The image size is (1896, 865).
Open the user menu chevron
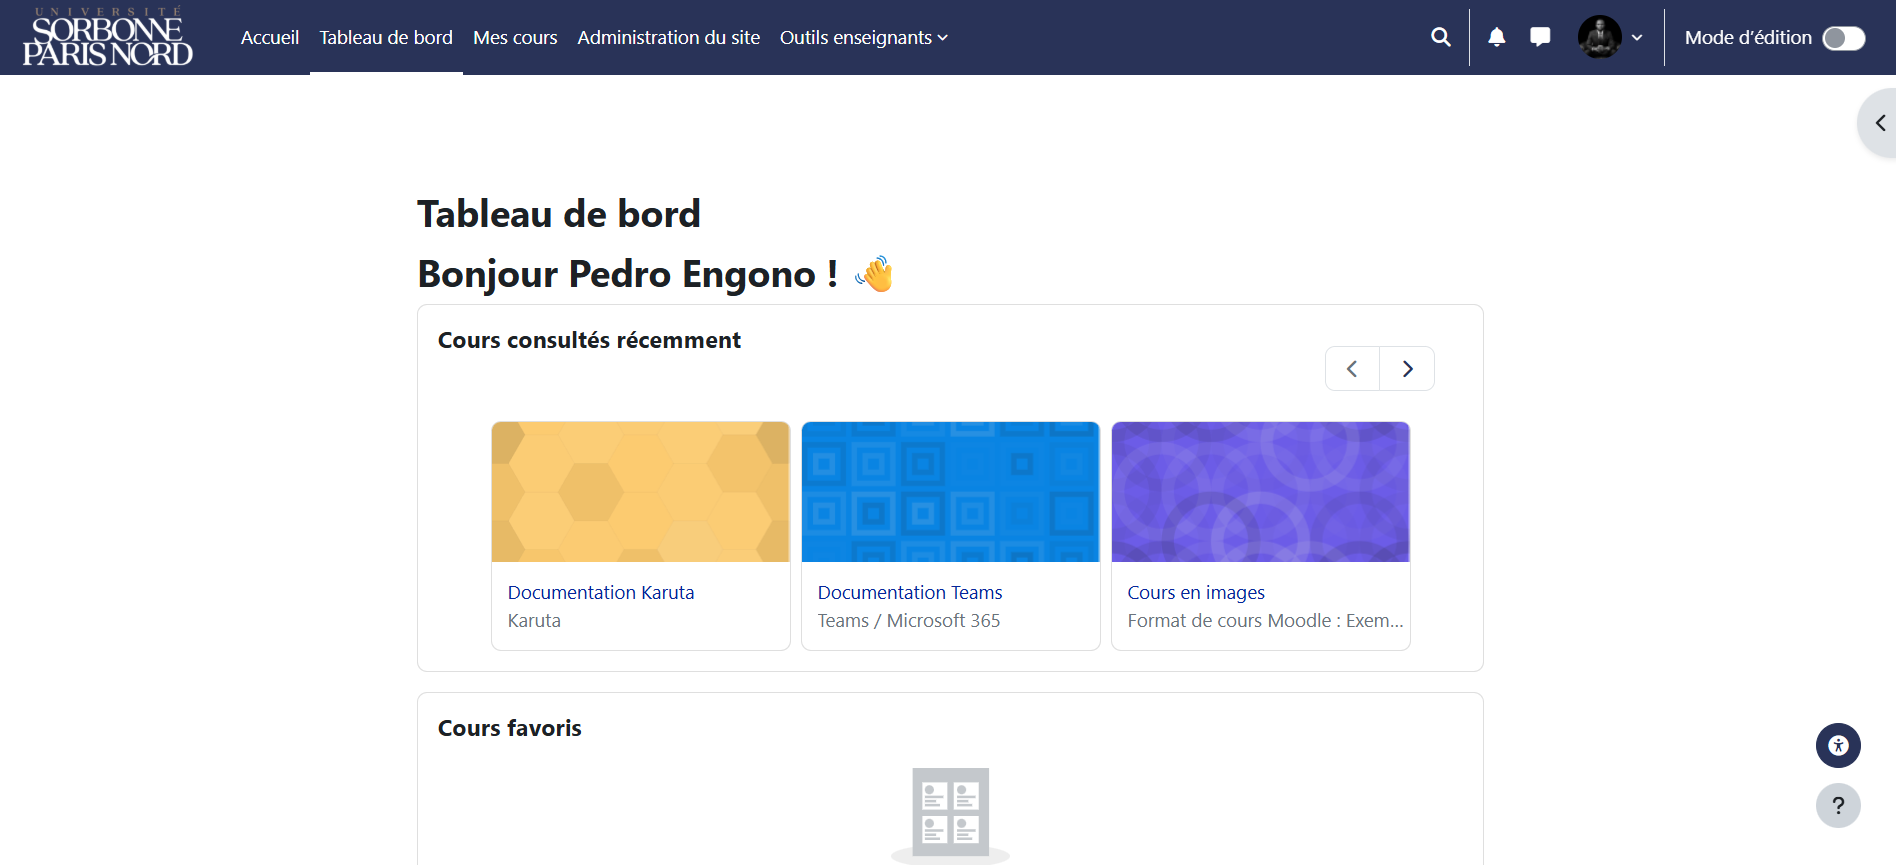[x=1637, y=38]
